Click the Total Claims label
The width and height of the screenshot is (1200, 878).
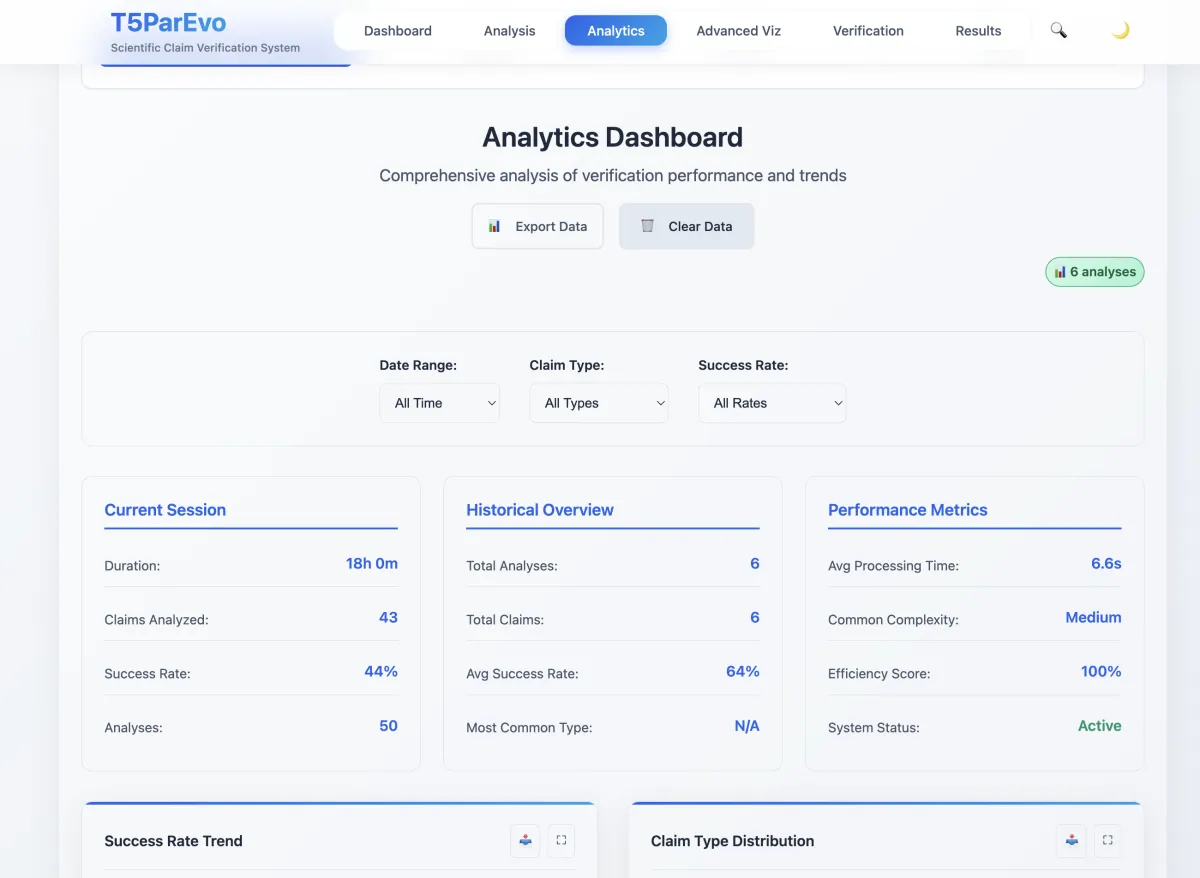pyautogui.click(x=505, y=620)
